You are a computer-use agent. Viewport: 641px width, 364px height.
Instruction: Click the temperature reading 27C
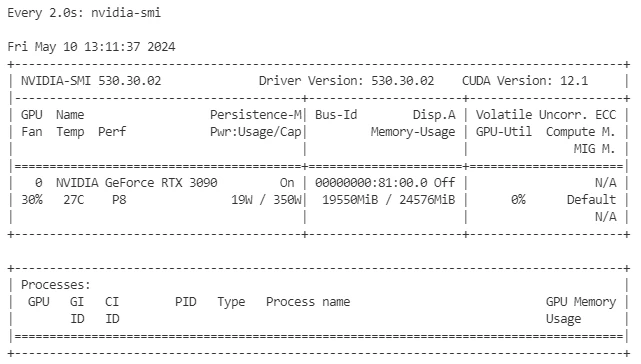tap(74, 200)
